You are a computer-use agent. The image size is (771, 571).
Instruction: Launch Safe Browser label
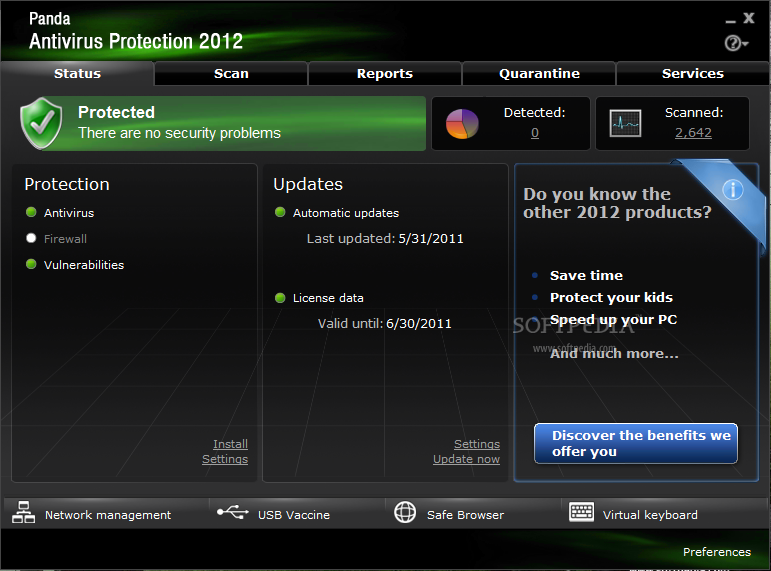(x=465, y=515)
